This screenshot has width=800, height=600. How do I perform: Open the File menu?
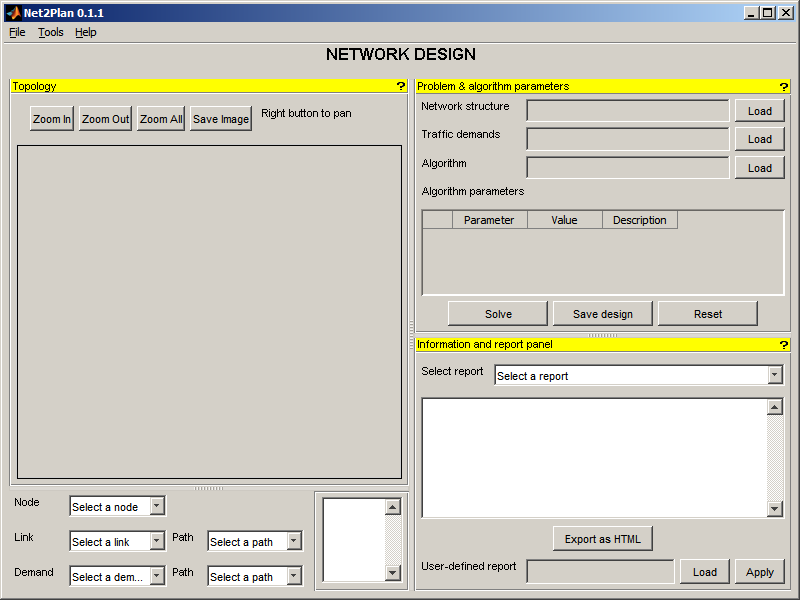click(x=17, y=32)
